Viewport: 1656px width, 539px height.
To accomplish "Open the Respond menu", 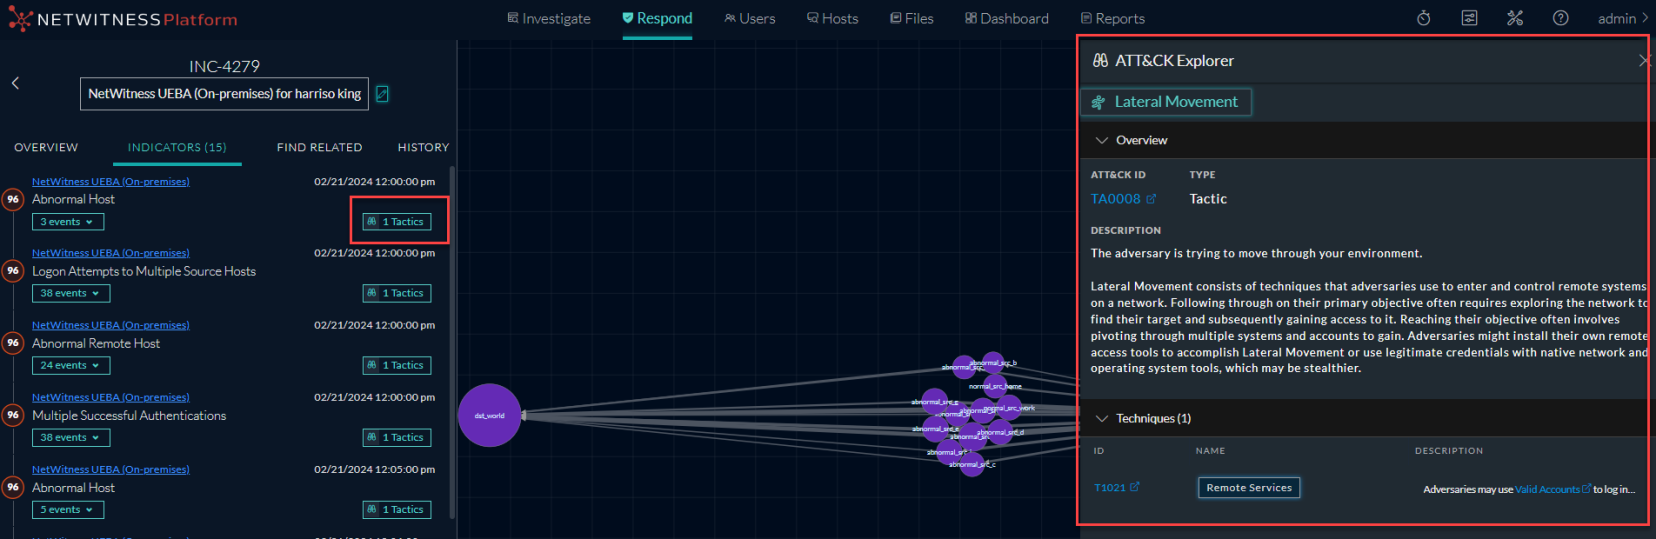I will [x=657, y=18].
